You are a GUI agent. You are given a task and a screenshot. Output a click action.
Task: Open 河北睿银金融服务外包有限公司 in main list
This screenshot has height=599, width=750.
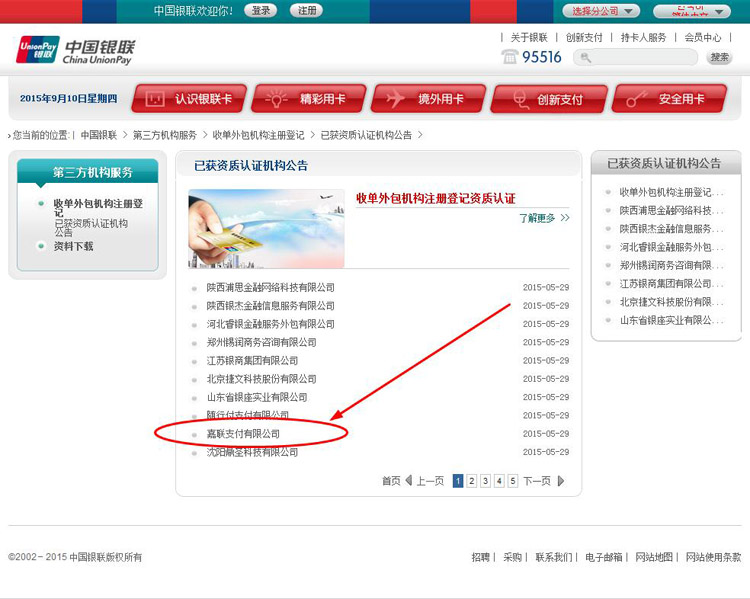pos(270,324)
